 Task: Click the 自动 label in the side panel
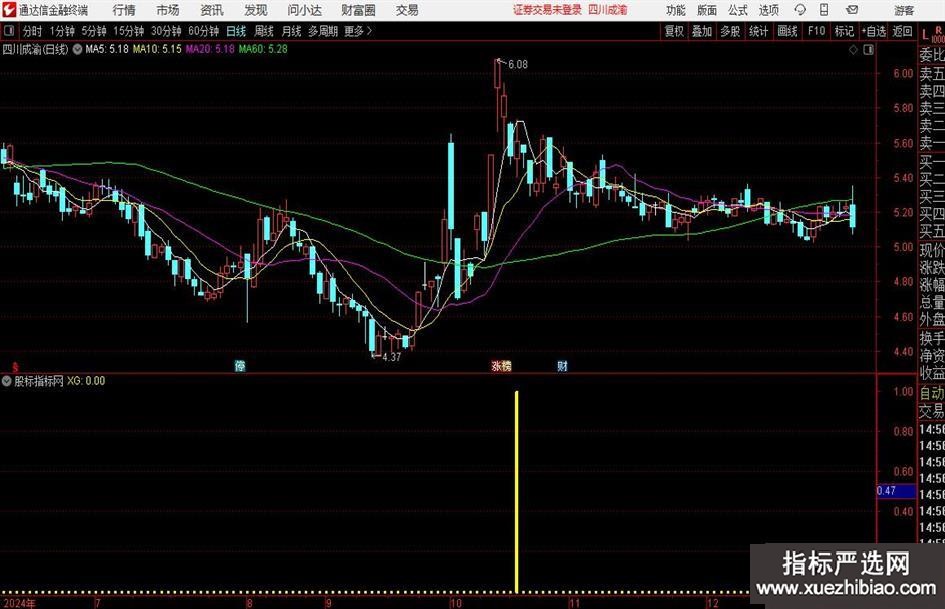[932, 393]
